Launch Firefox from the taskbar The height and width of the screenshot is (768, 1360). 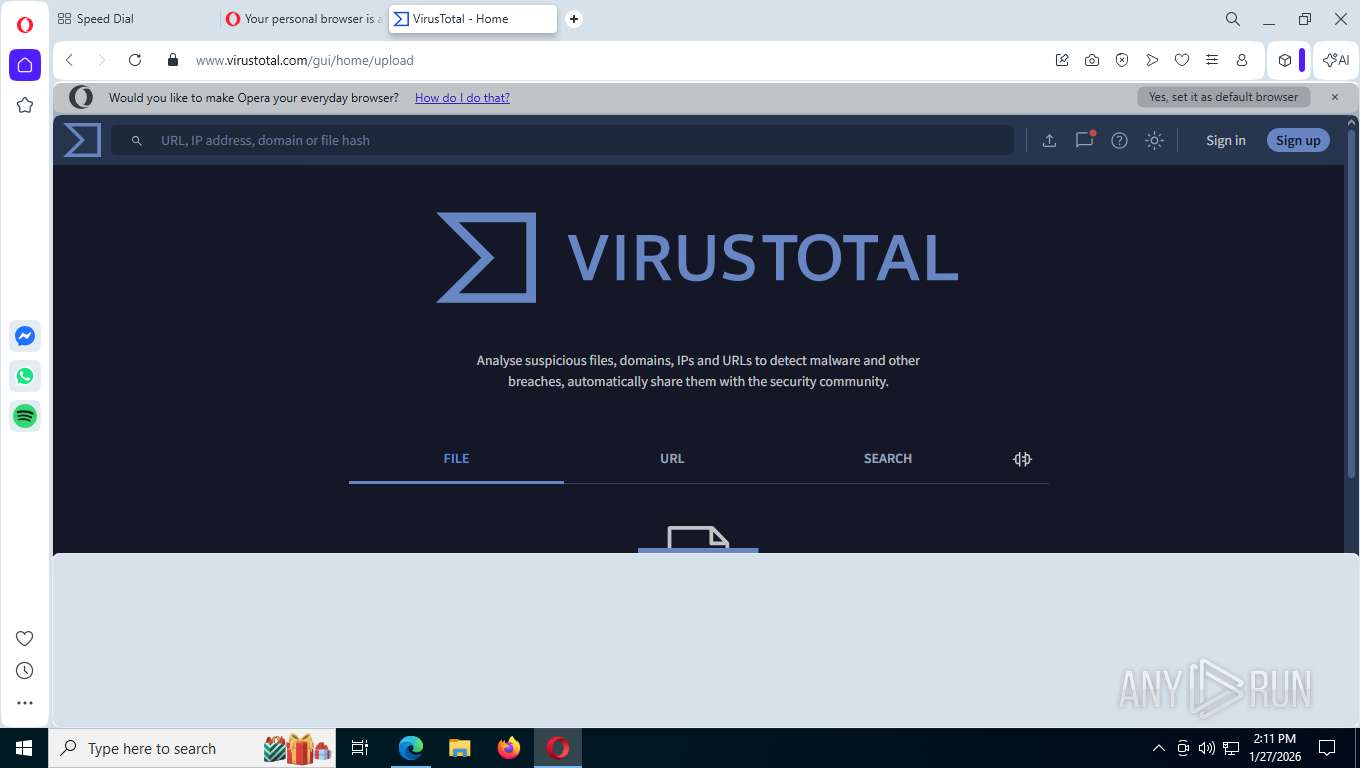tap(509, 748)
